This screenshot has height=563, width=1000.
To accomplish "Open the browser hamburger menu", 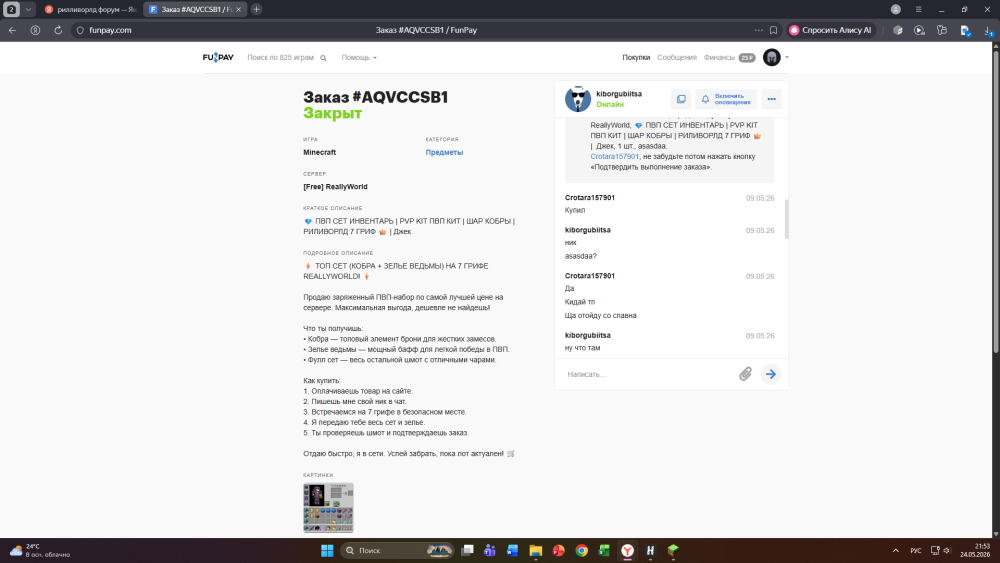I will point(918,10).
